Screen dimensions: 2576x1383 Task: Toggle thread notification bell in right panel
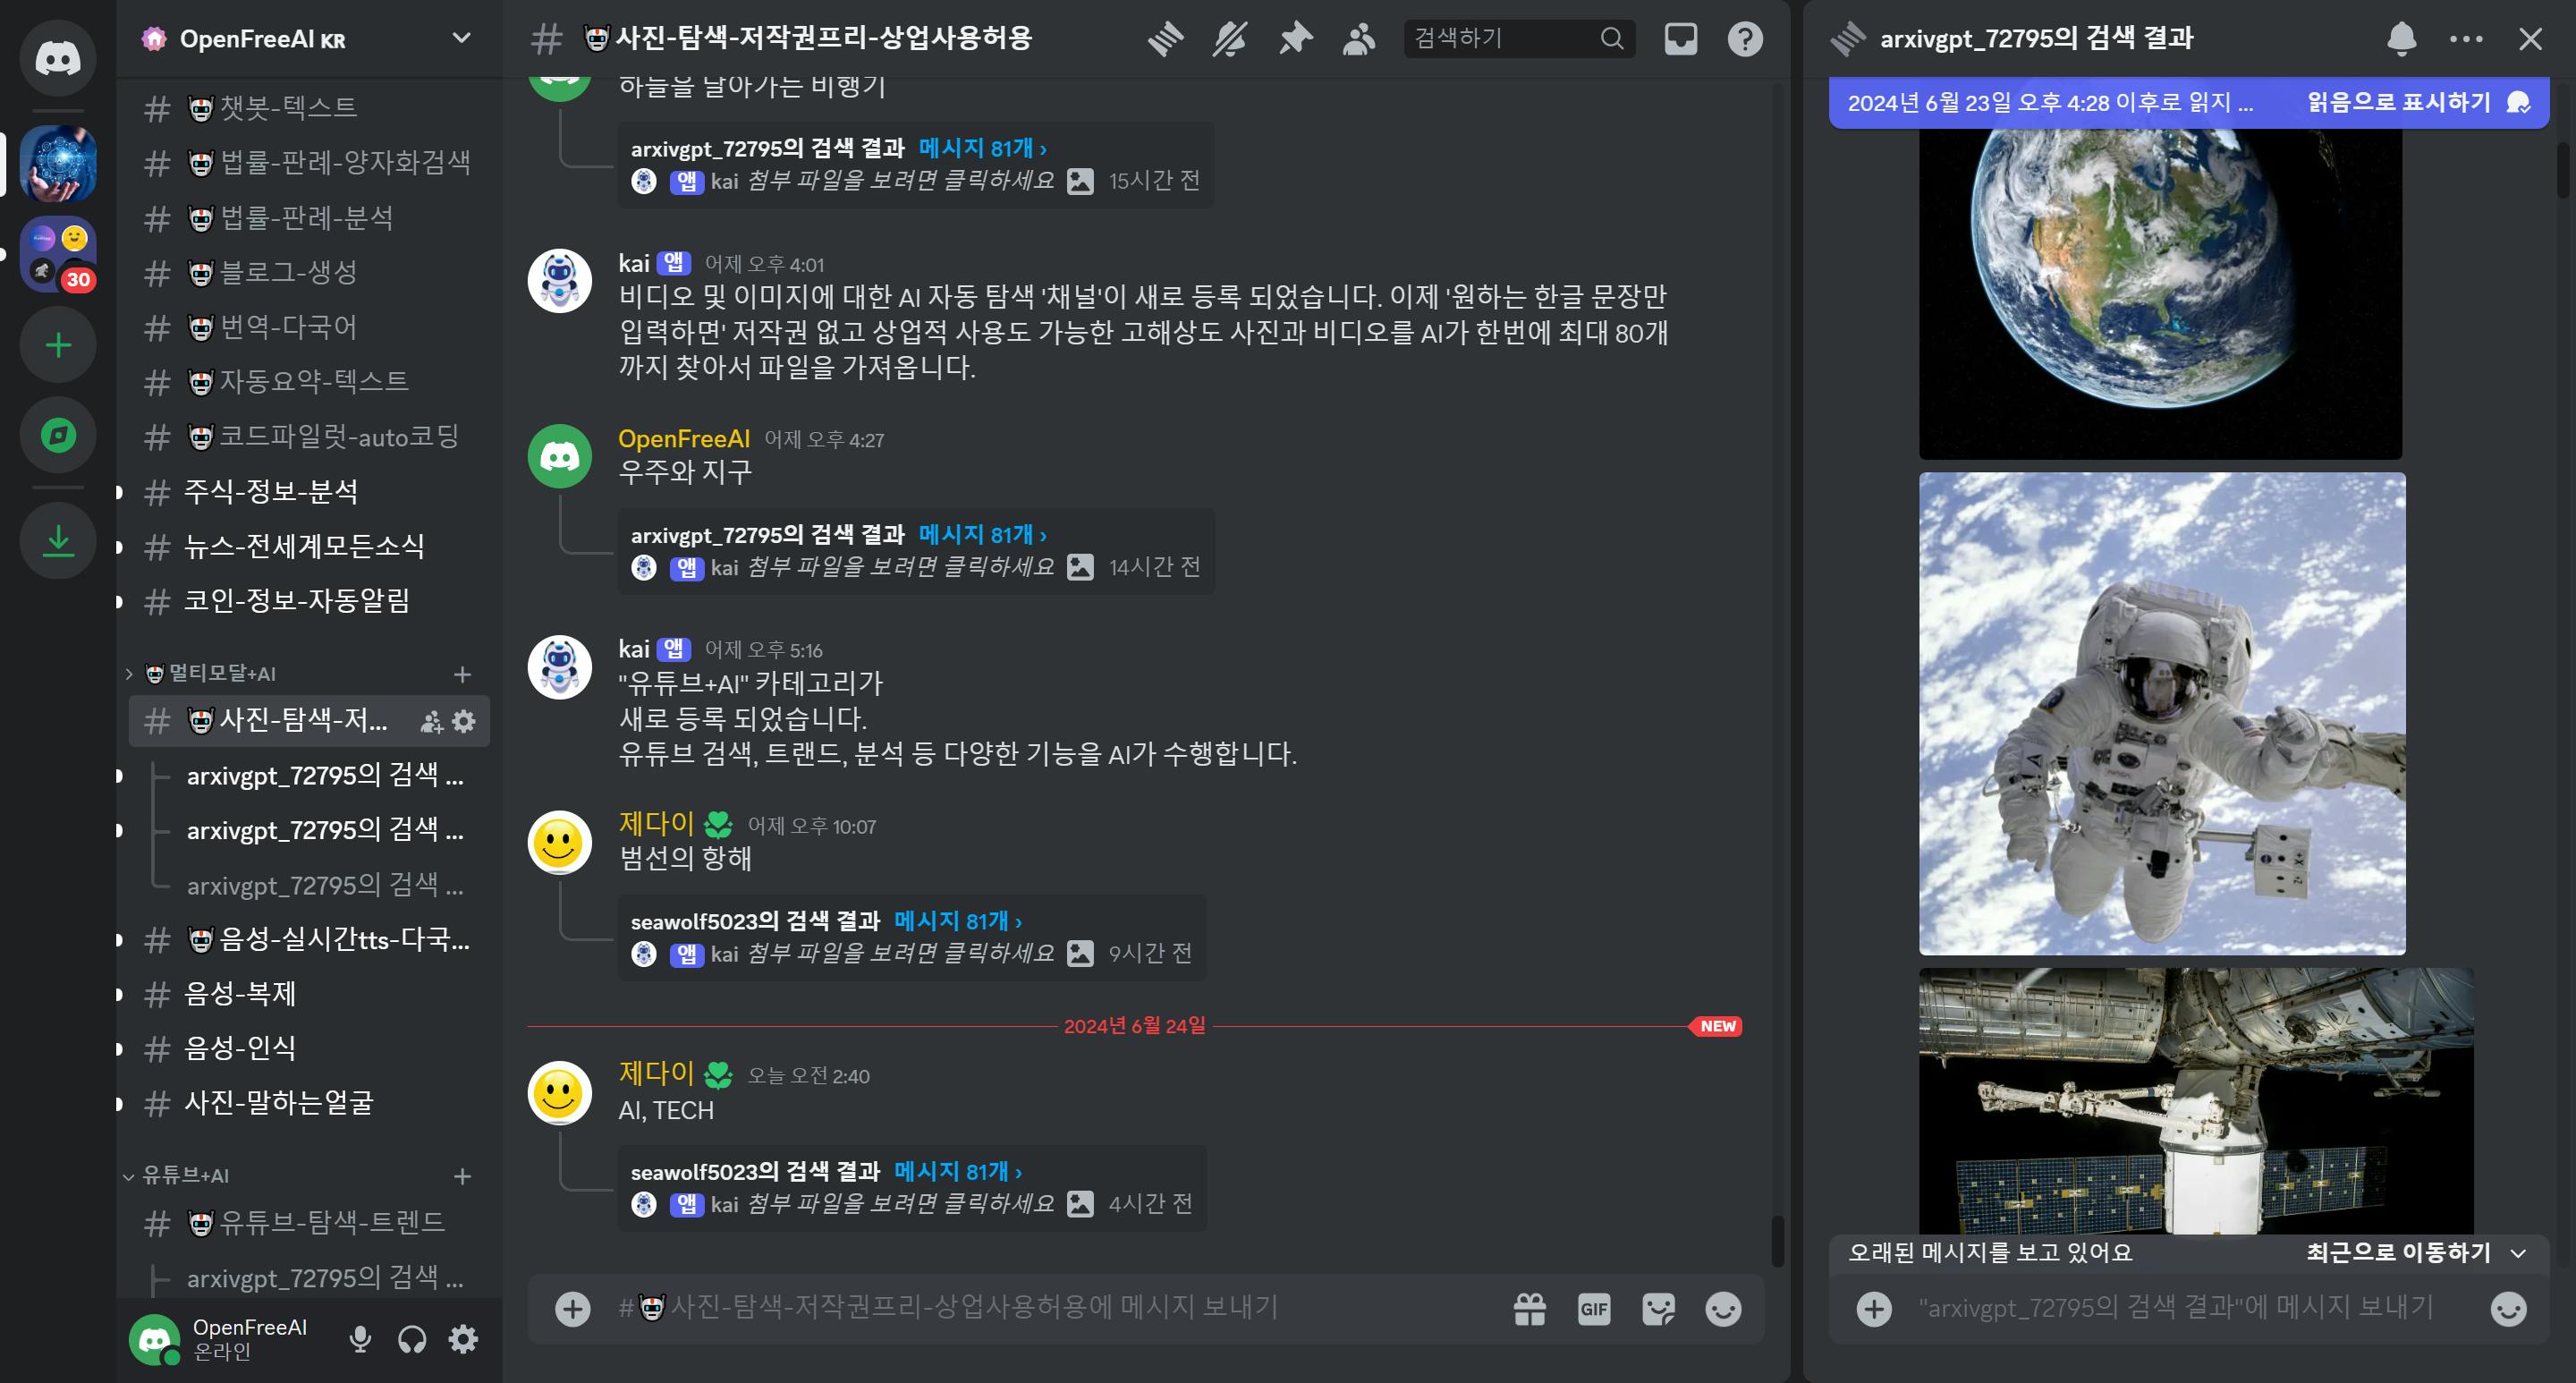[2401, 39]
